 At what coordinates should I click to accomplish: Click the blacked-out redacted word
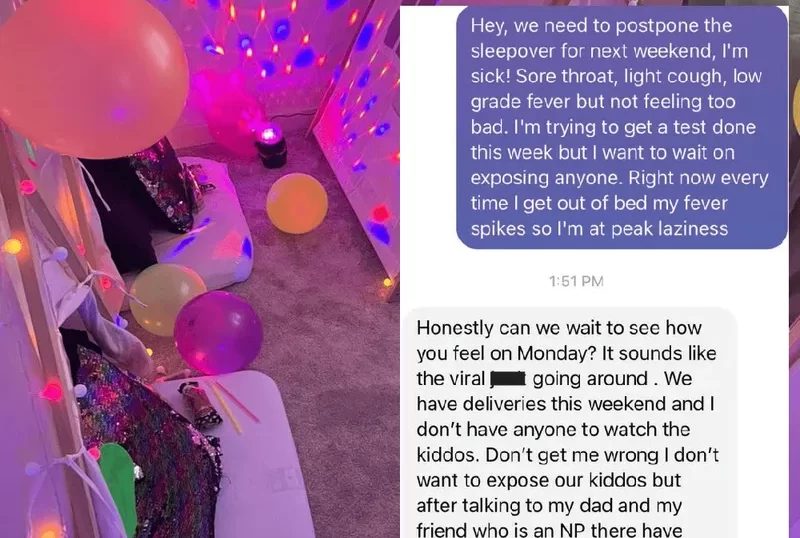tap(508, 379)
